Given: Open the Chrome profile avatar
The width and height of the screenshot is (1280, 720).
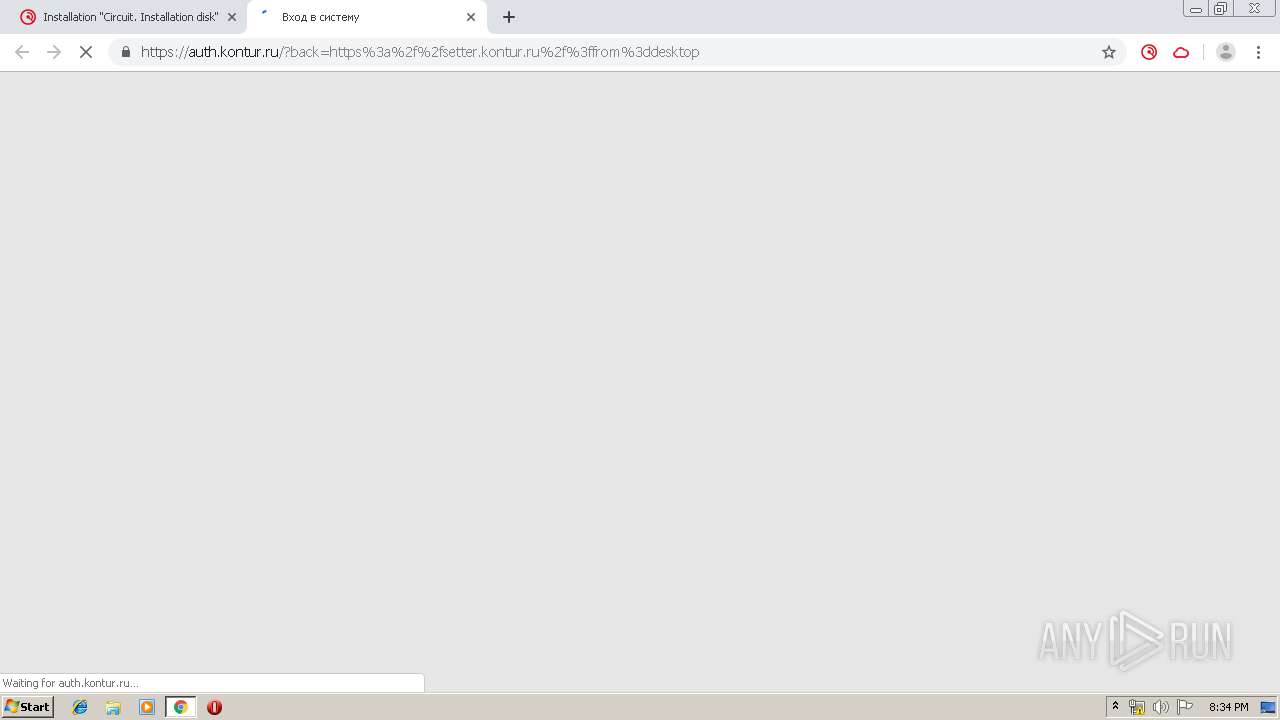Looking at the screenshot, I should tap(1226, 52).
